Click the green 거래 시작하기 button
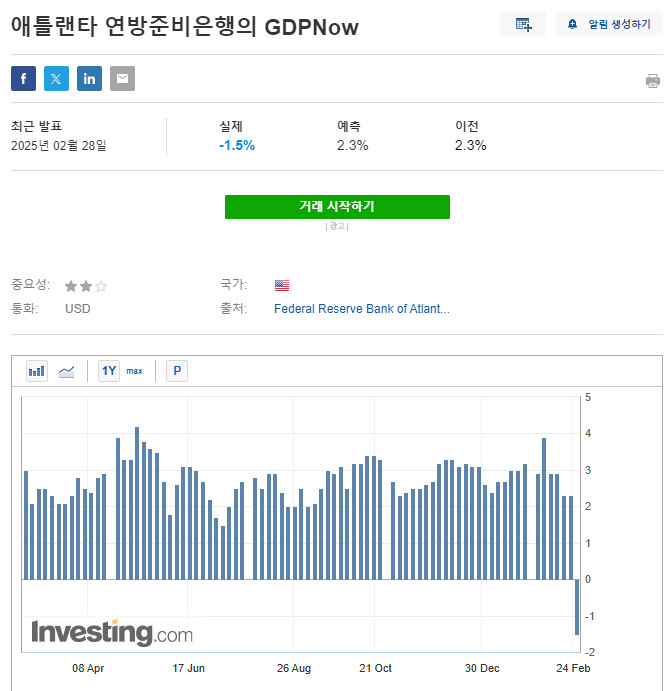 click(337, 207)
